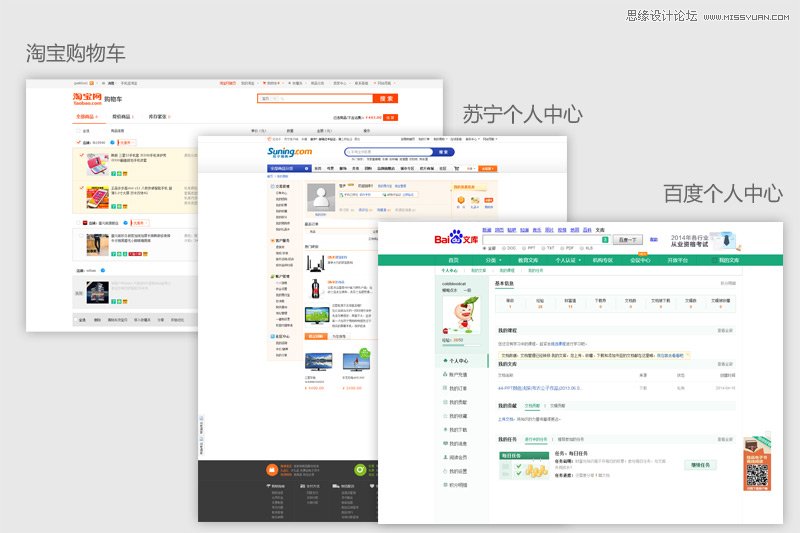This screenshot has height=533, width=800.
Task: Click the Suning.com logo
Action: tap(289, 152)
